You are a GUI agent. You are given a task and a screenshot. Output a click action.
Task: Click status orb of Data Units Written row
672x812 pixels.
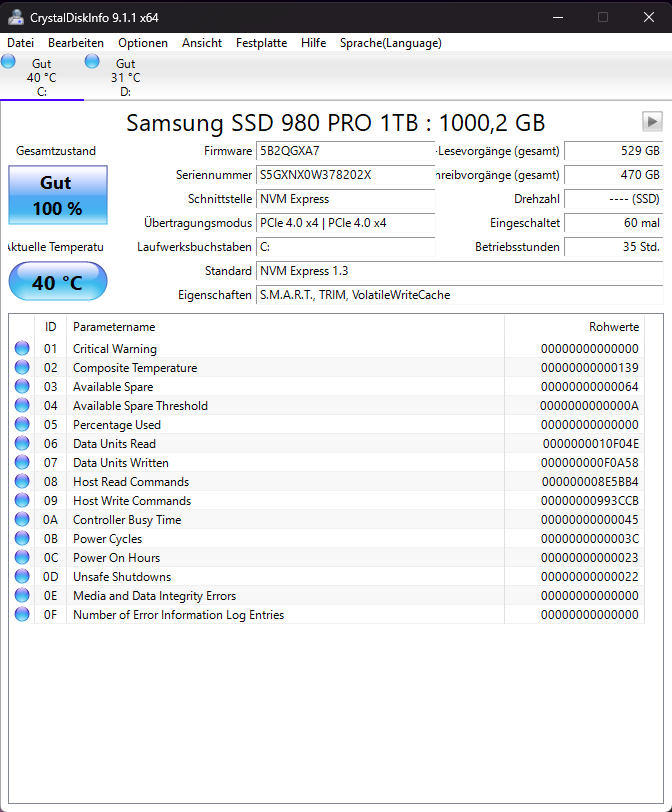22,462
